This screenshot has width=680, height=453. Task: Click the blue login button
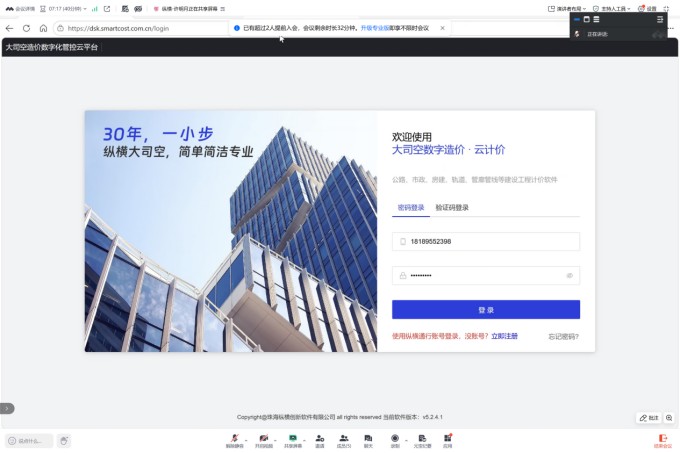tap(486, 310)
